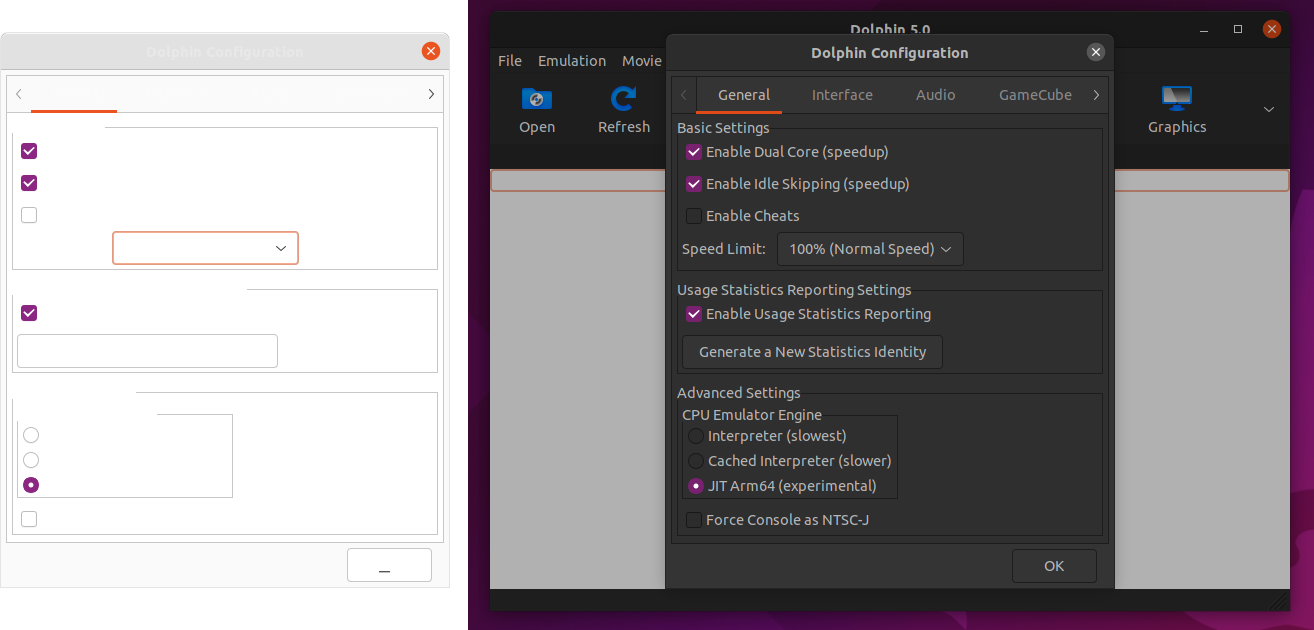Click the bottom-right button in the light window
The image size is (1314, 630).
(x=389, y=565)
